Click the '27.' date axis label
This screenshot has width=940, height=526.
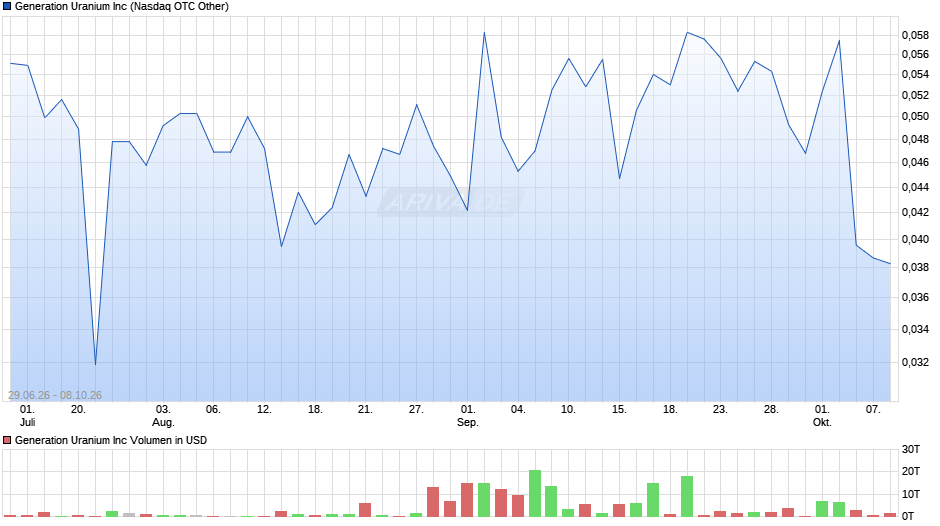click(x=416, y=410)
